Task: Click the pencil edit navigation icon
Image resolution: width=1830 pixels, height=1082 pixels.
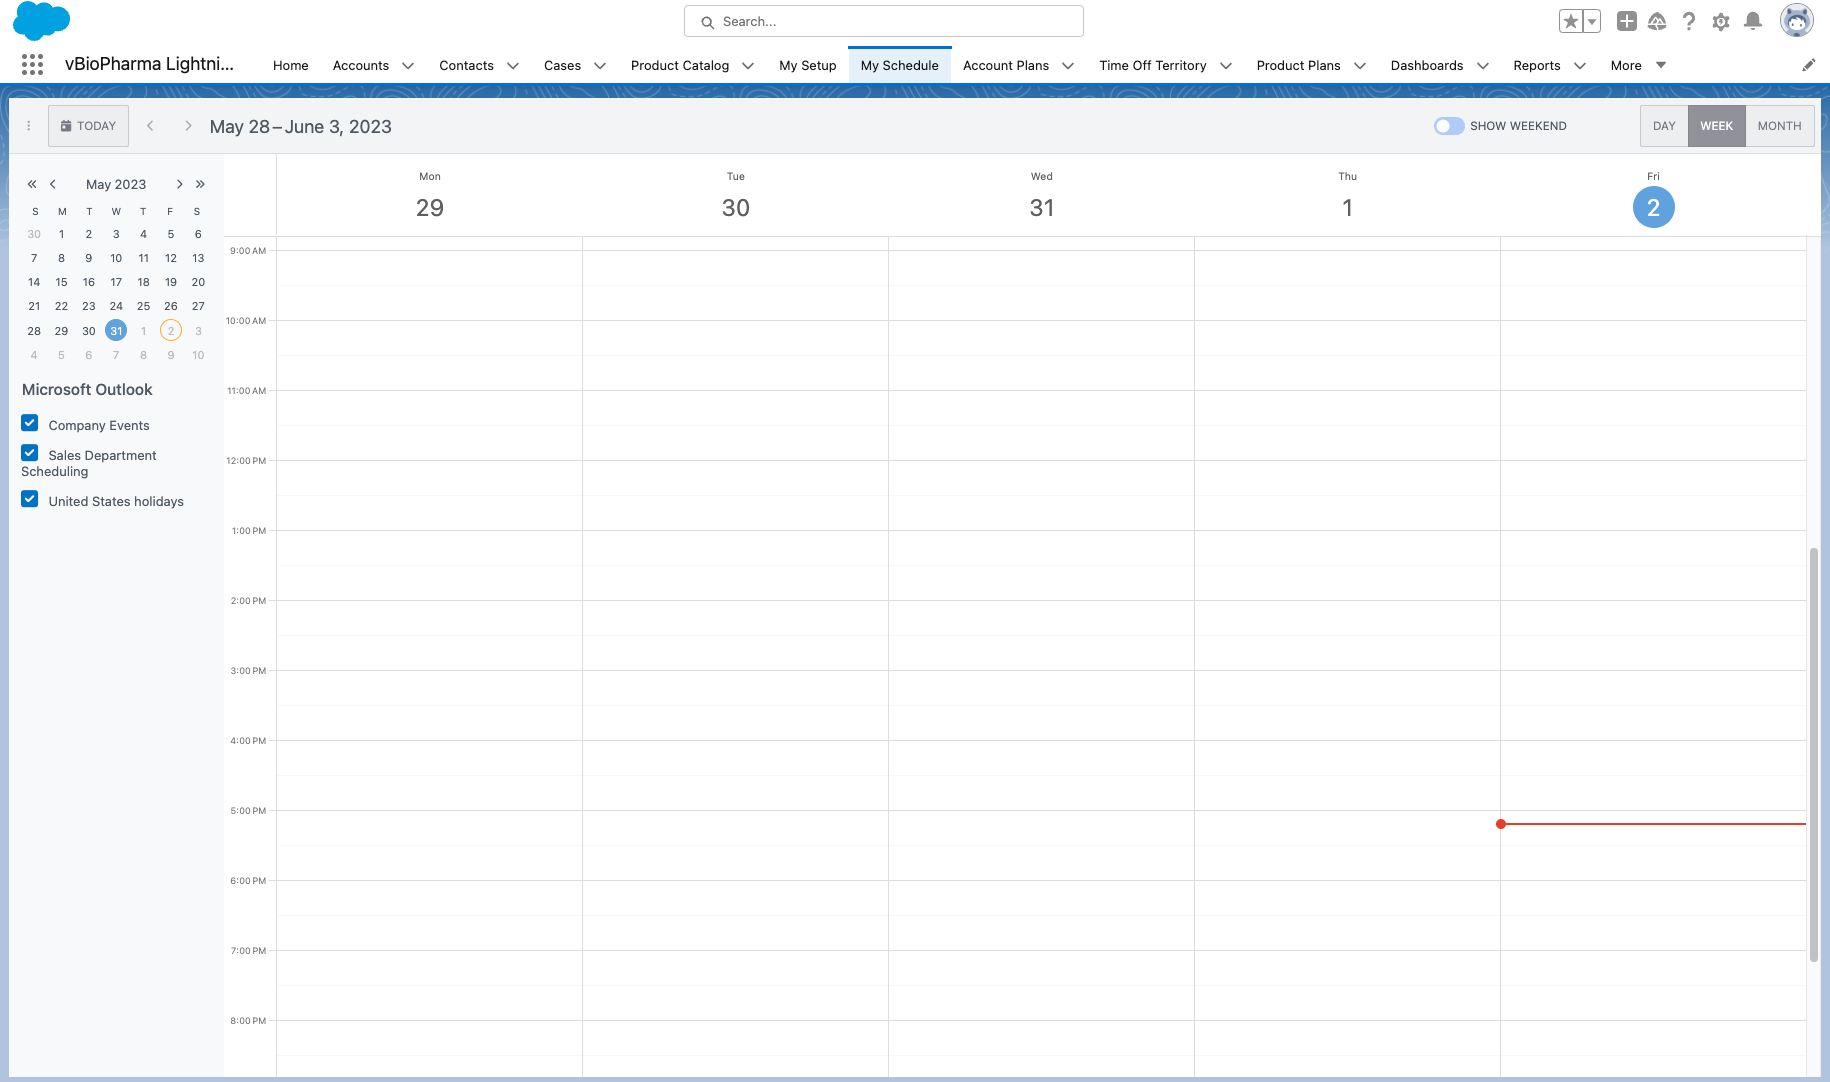Action: tap(1808, 65)
